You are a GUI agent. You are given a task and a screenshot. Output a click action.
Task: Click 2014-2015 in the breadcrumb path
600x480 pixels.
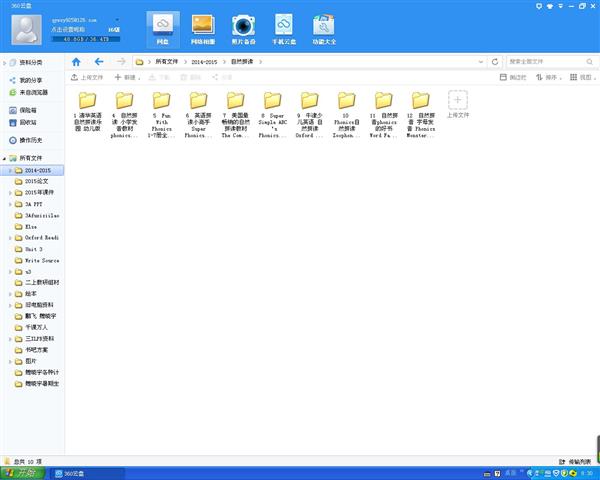[x=203, y=62]
